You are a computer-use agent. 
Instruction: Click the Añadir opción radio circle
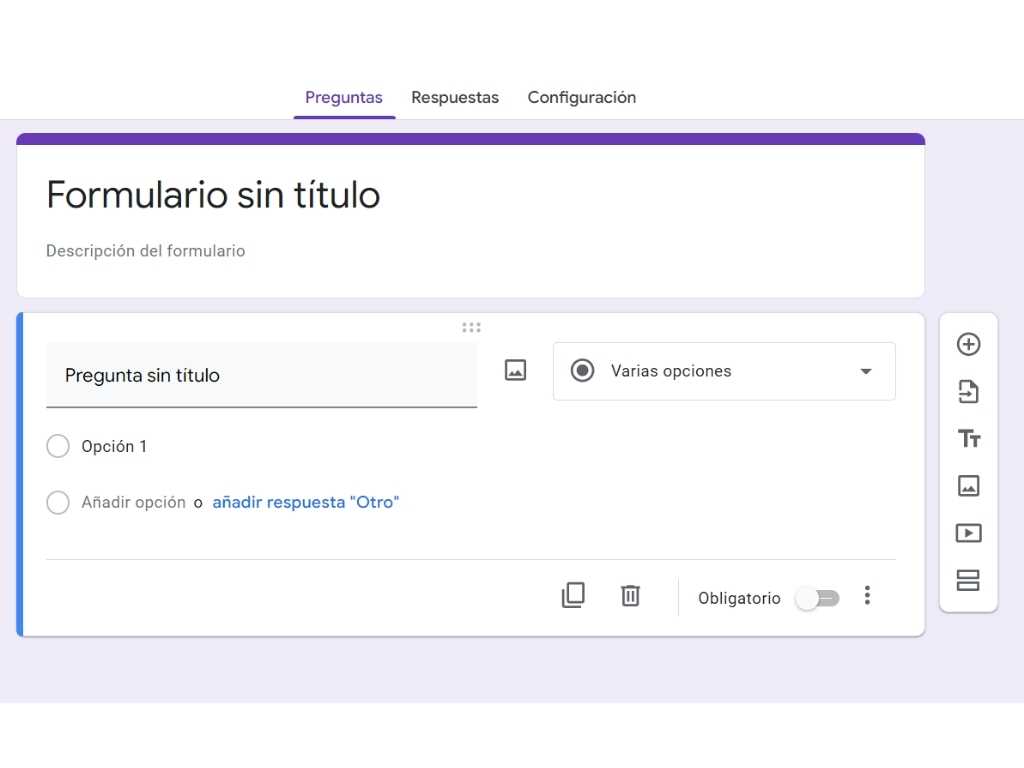point(58,502)
